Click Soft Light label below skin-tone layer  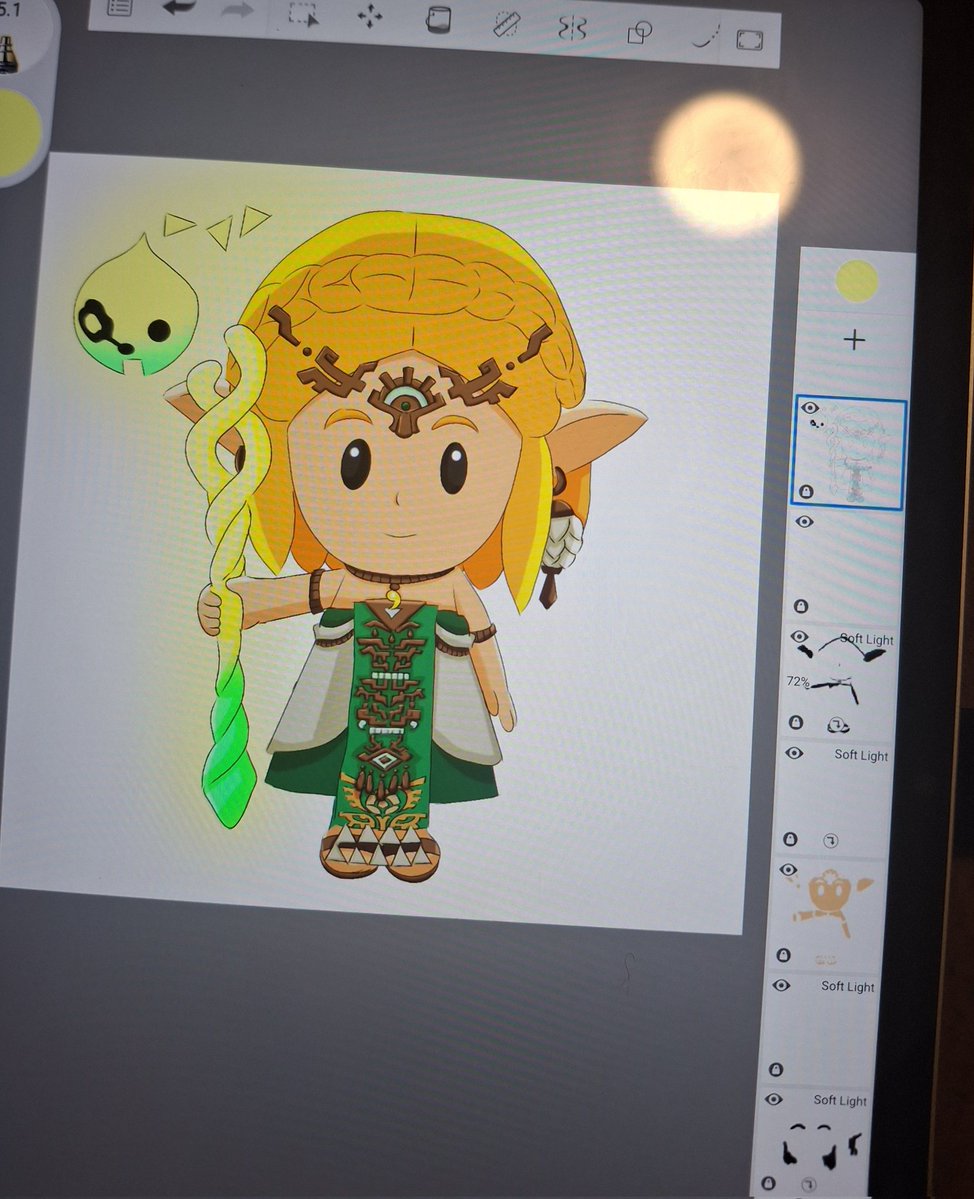click(848, 986)
